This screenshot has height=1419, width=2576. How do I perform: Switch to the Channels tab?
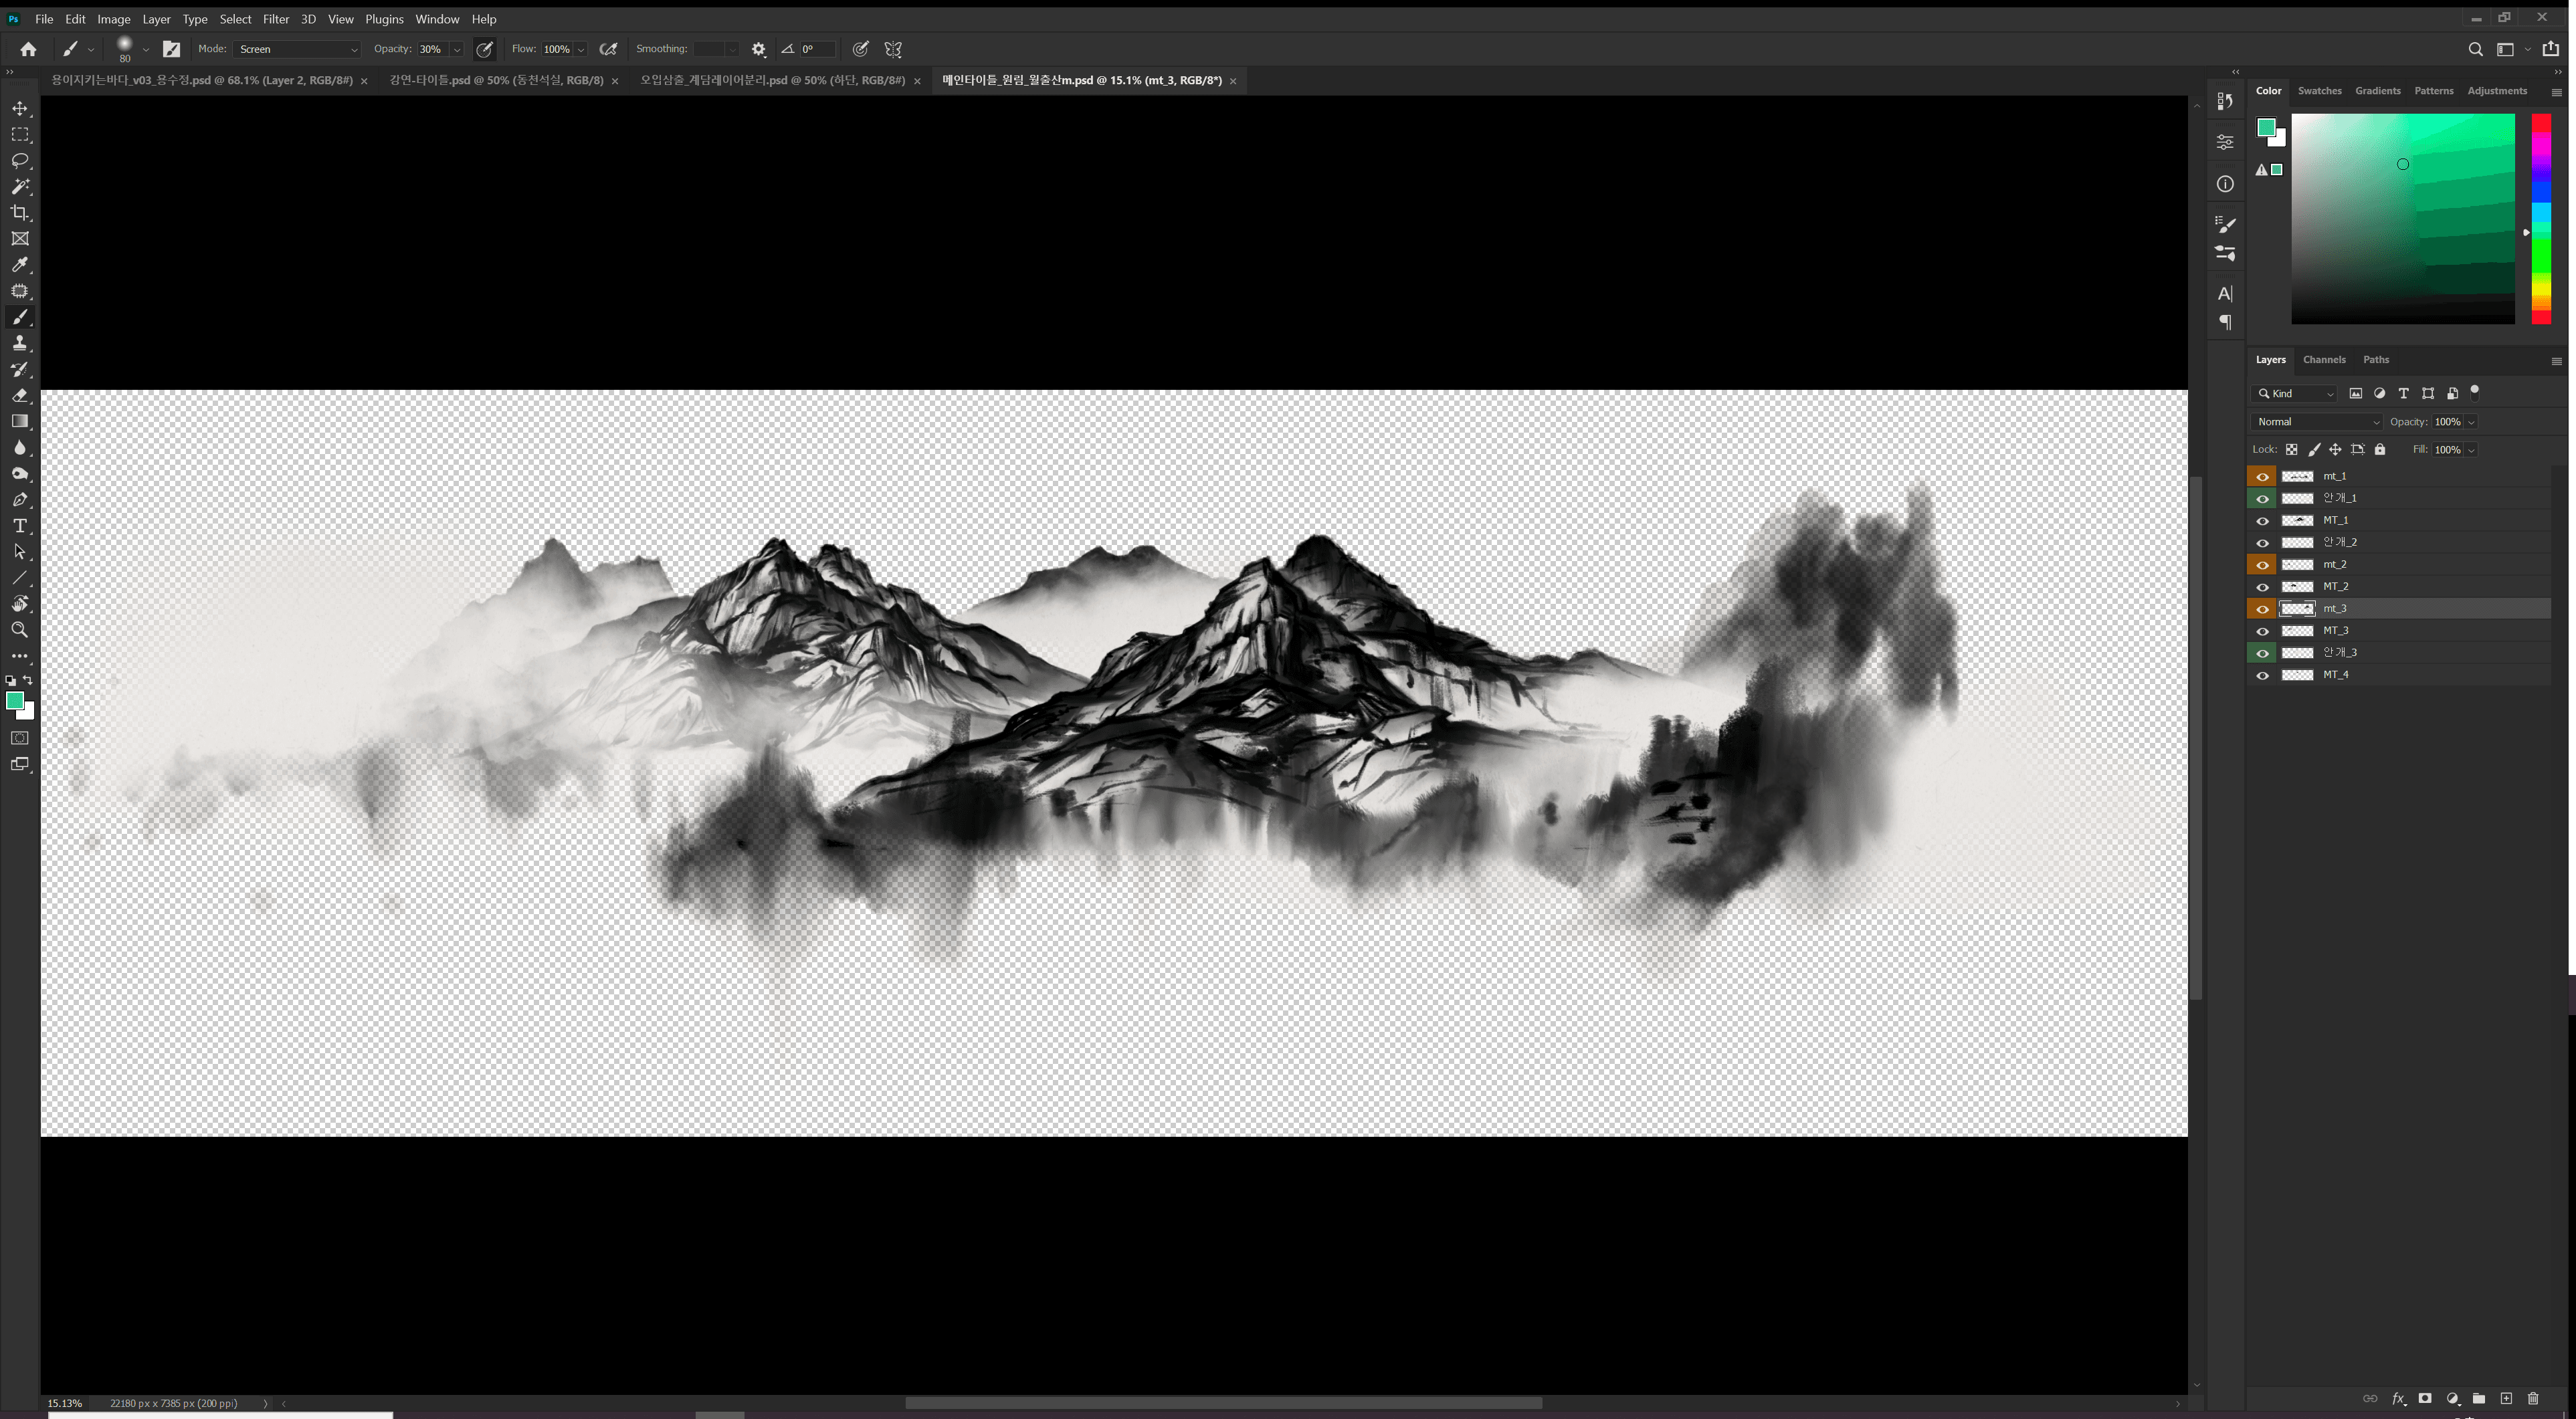coord(2323,360)
